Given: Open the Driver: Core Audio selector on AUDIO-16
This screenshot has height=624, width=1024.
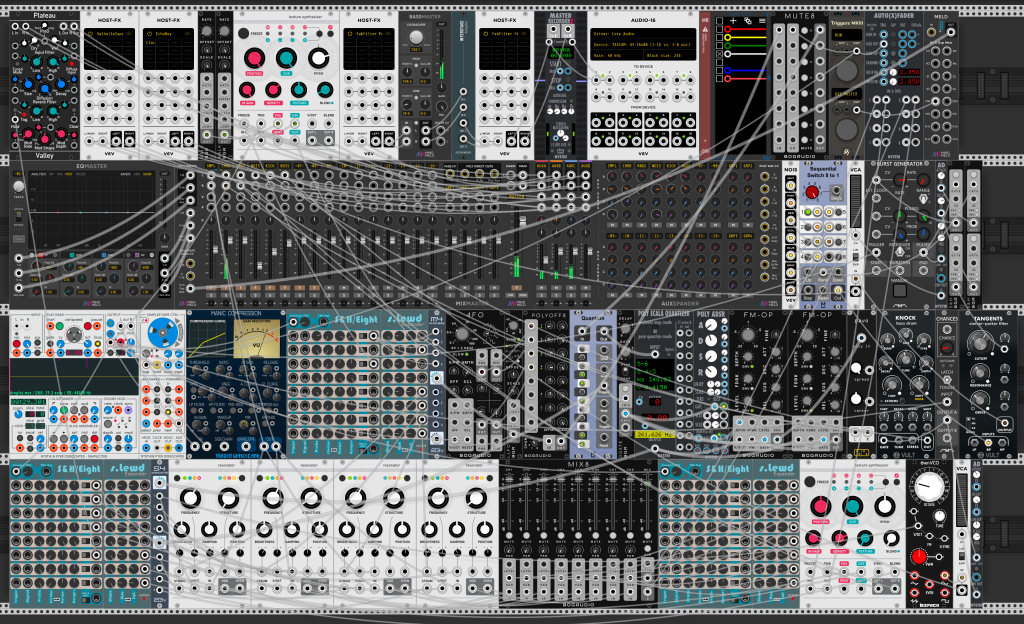Looking at the screenshot, I should point(643,33).
